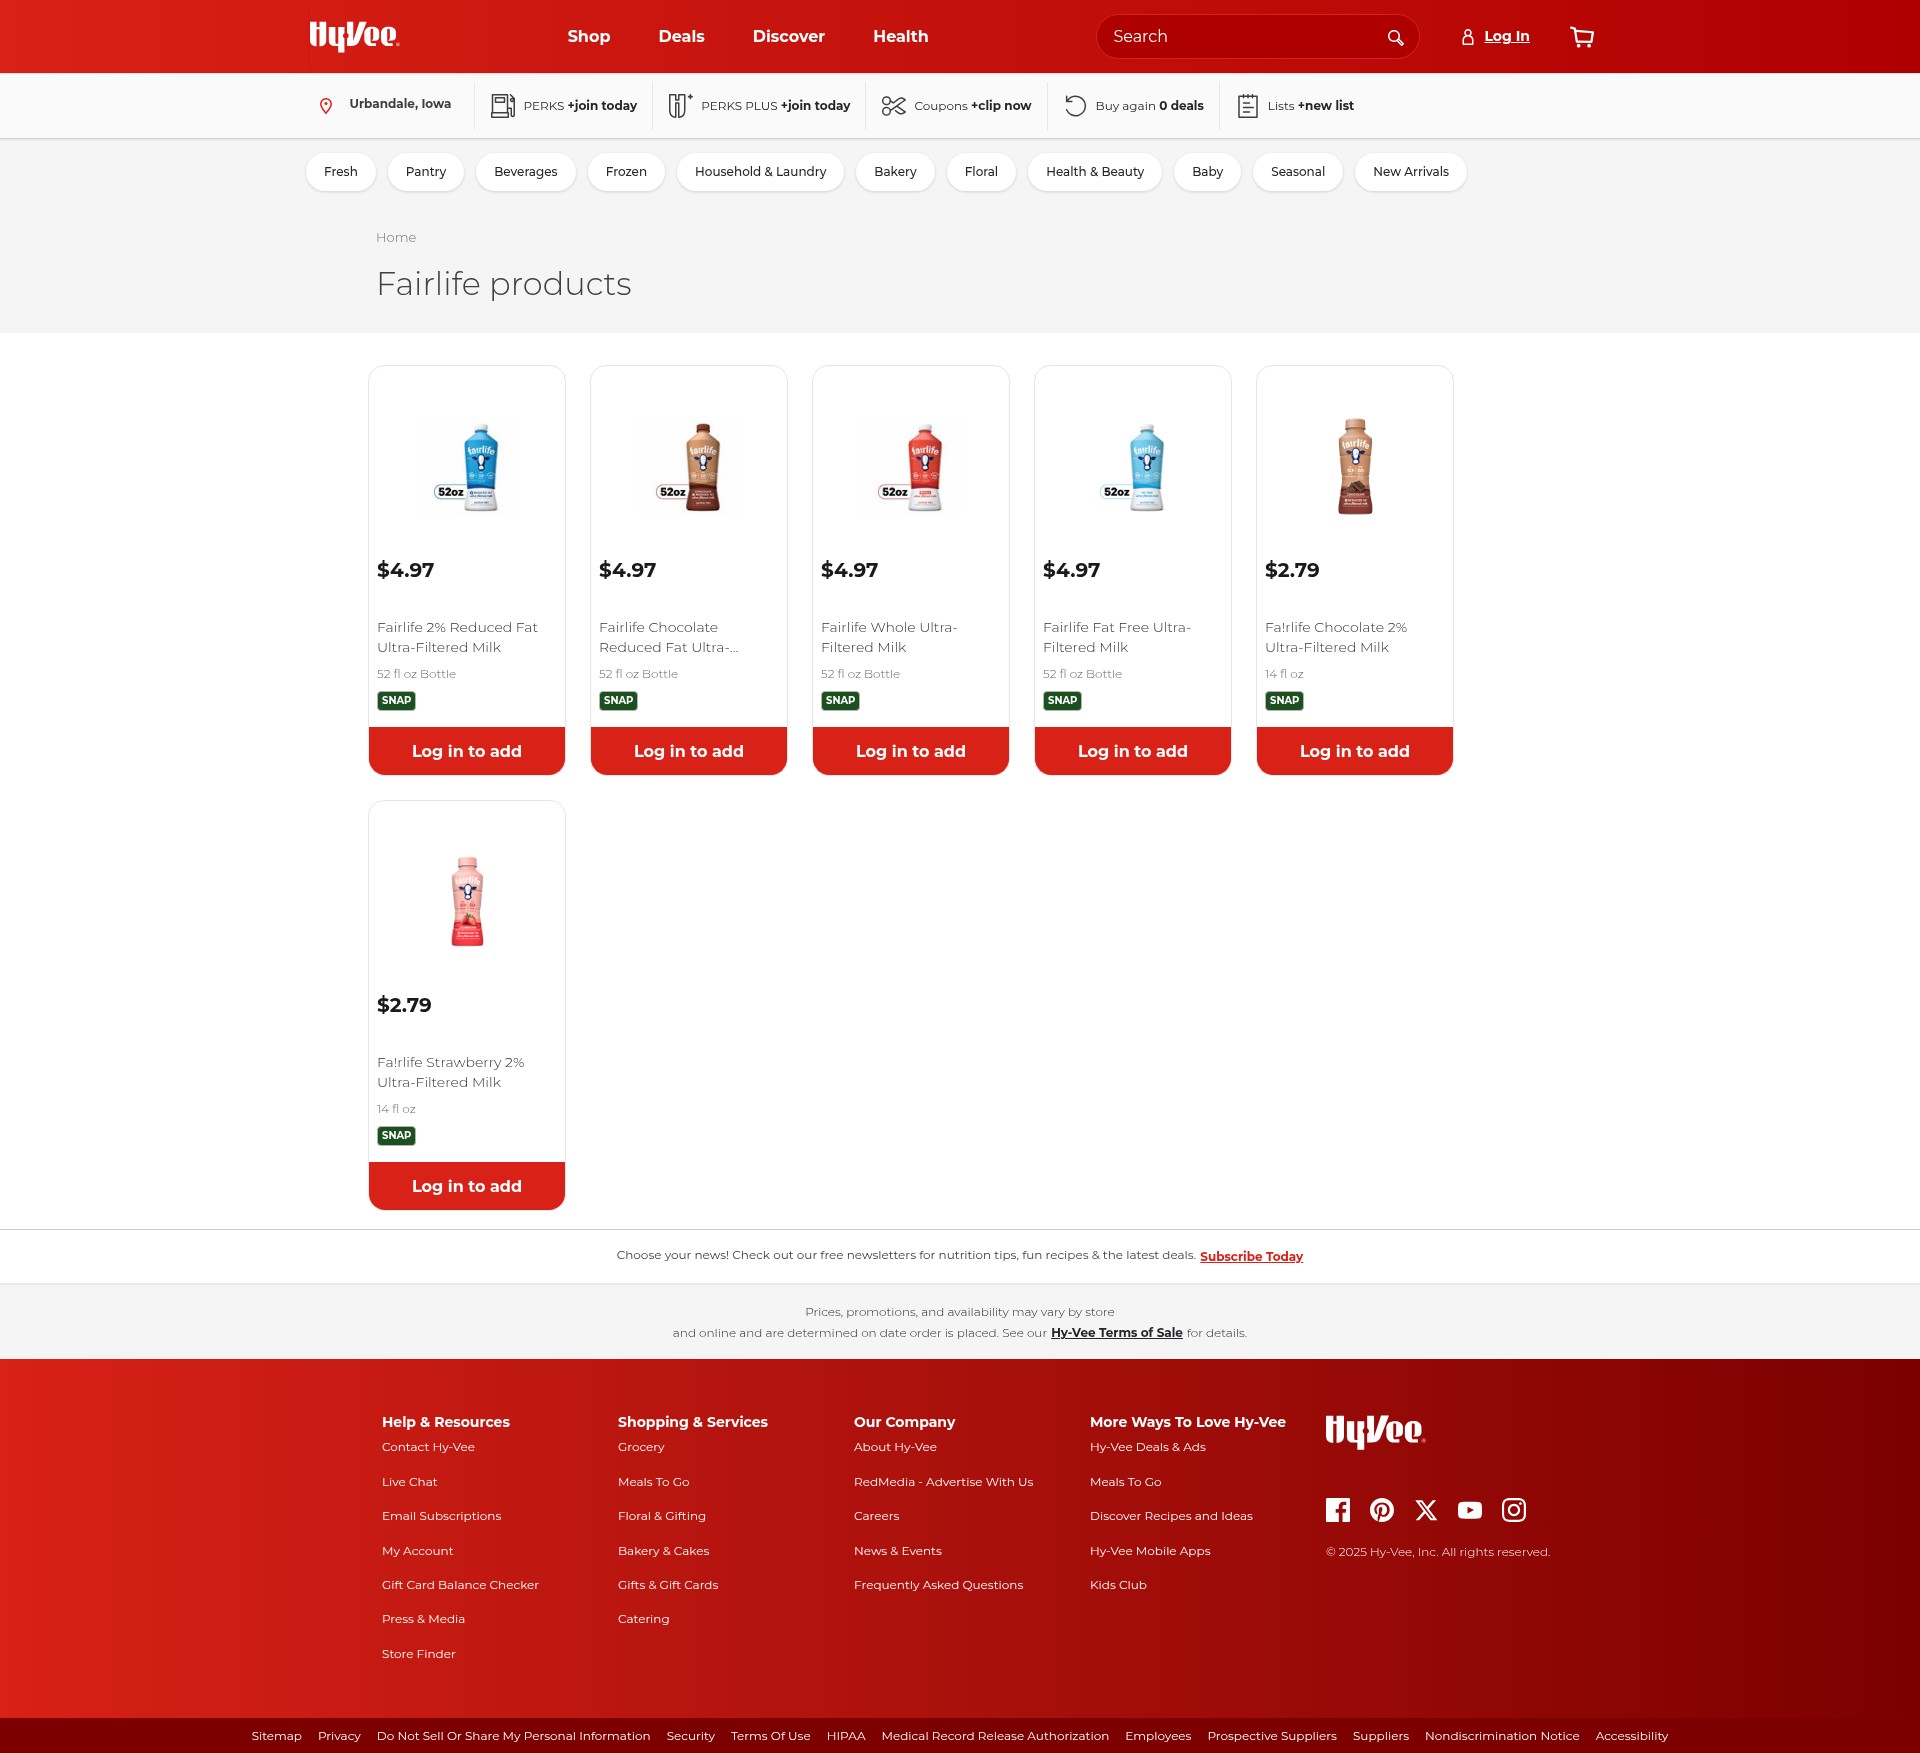The width and height of the screenshot is (1920, 1753).
Task: Click the PERKS fuel pump icon
Action: click(x=503, y=106)
